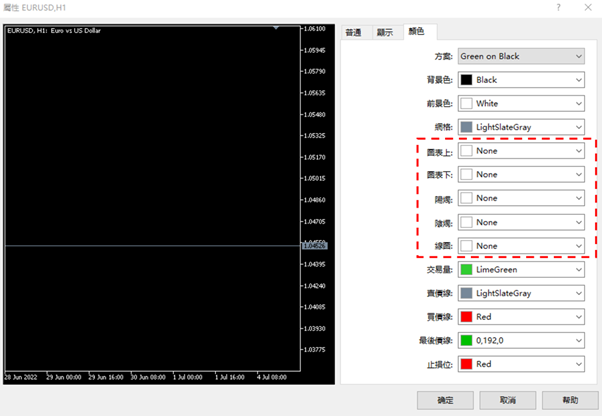Open the 圖表上 color dropdown

click(x=520, y=151)
